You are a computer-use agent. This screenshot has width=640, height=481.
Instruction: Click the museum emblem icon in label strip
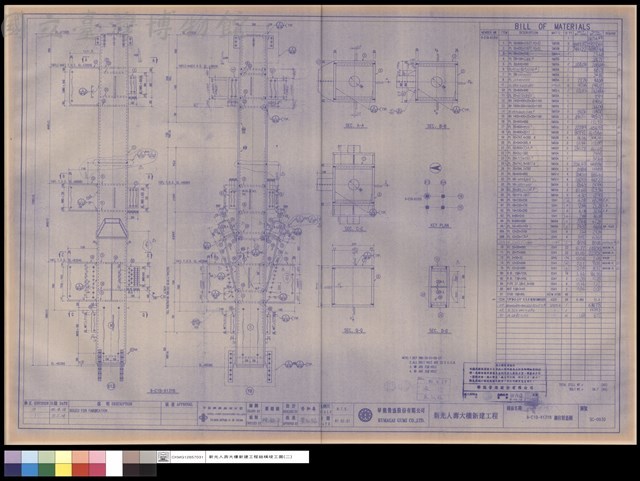[x=163, y=457]
